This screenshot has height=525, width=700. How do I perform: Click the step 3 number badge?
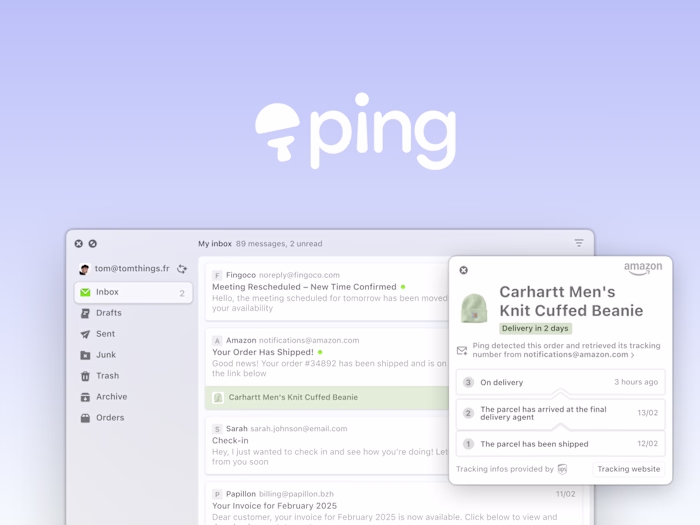tap(468, 382)
